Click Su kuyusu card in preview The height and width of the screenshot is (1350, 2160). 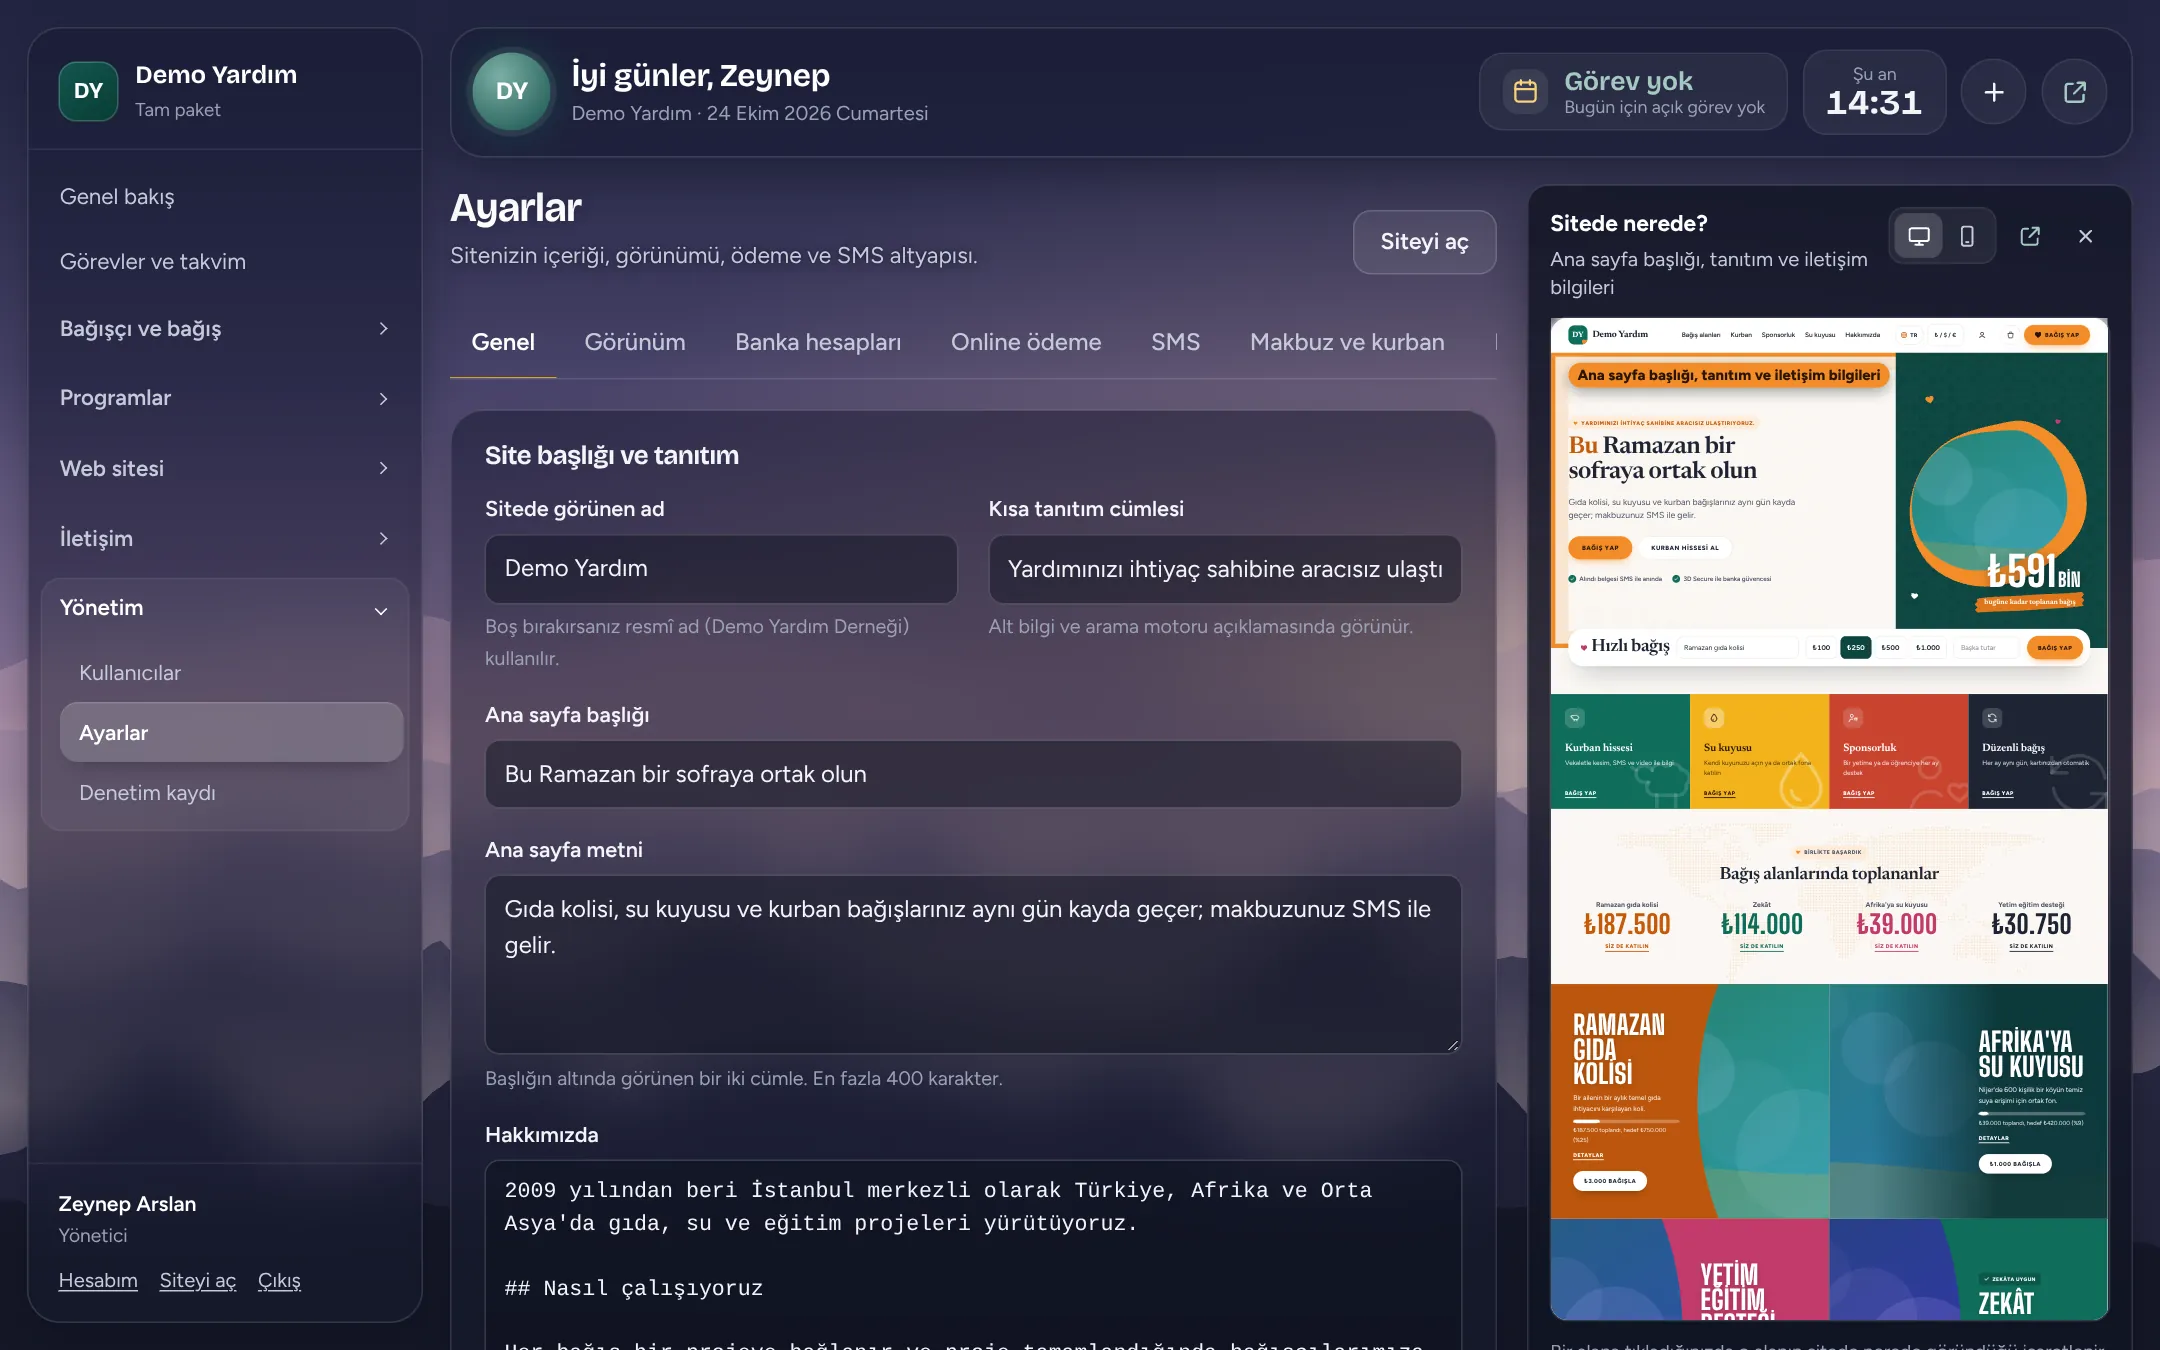pos(1759,751)
